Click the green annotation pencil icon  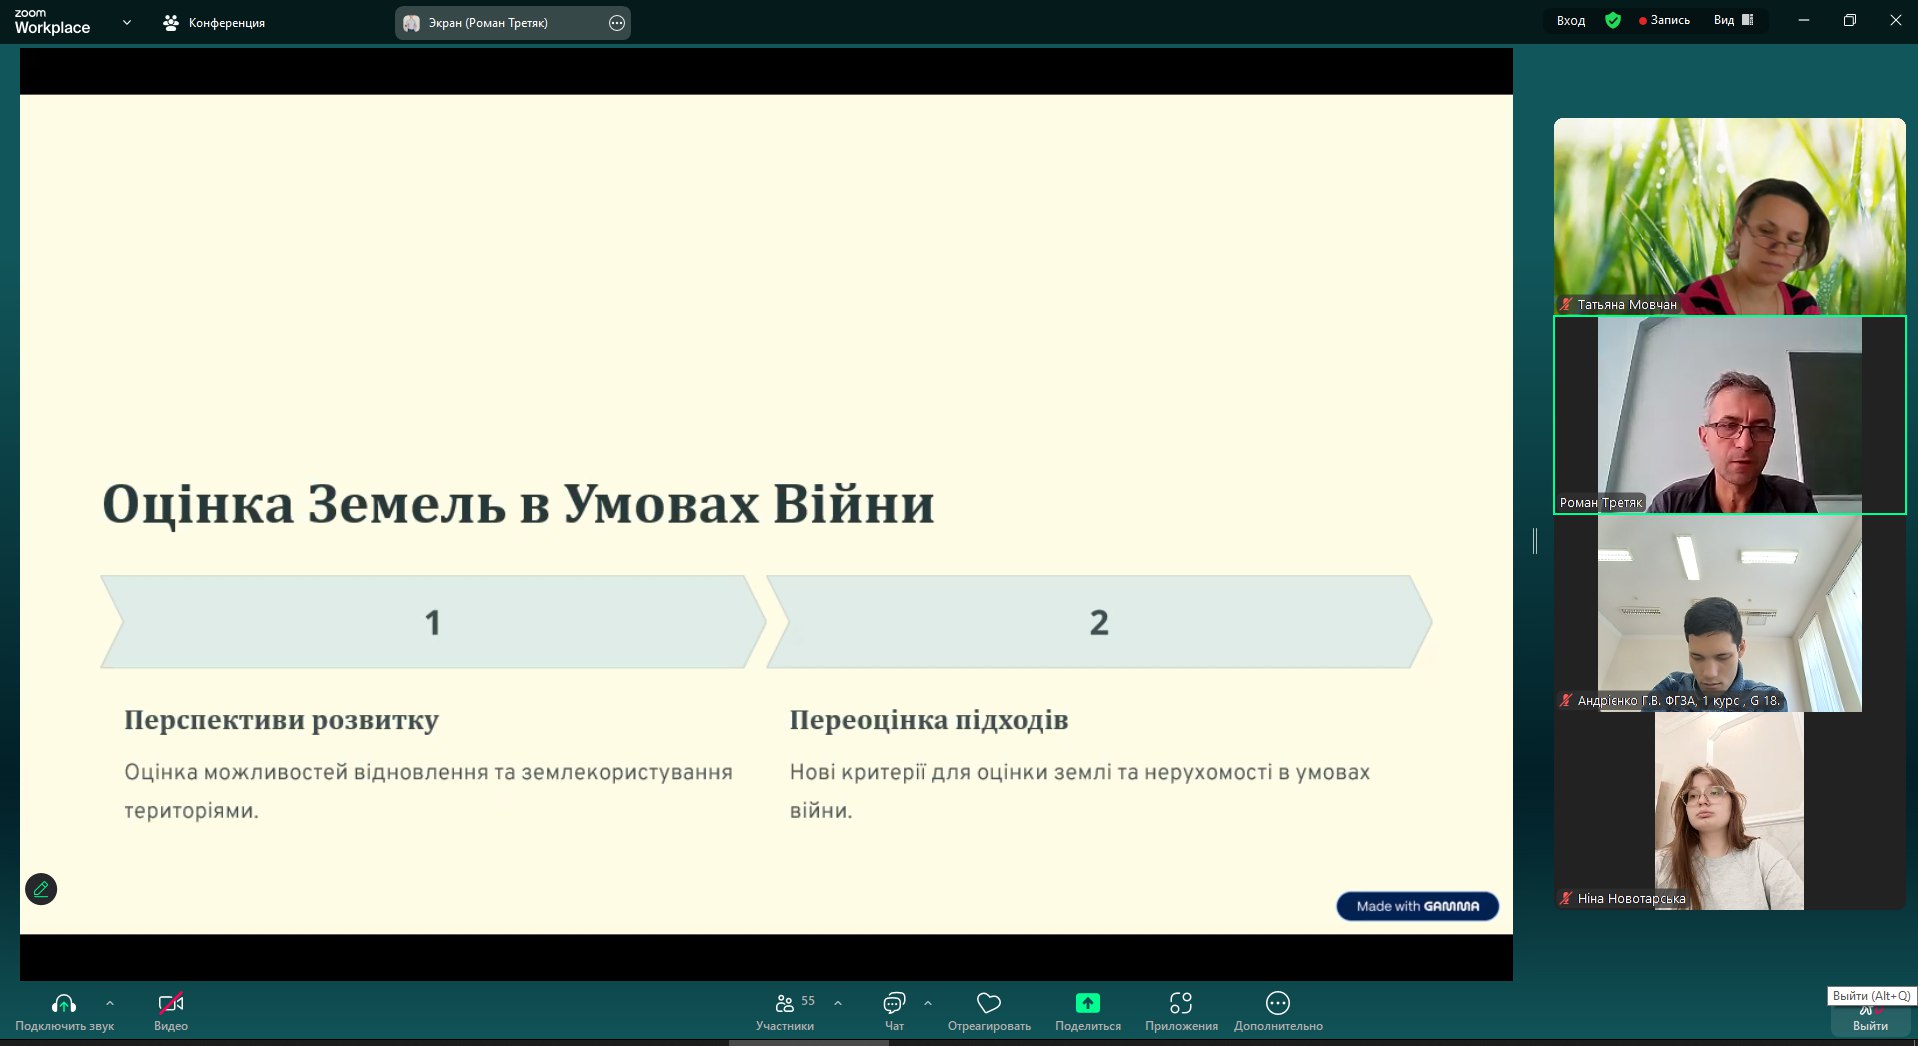(41, 889)
